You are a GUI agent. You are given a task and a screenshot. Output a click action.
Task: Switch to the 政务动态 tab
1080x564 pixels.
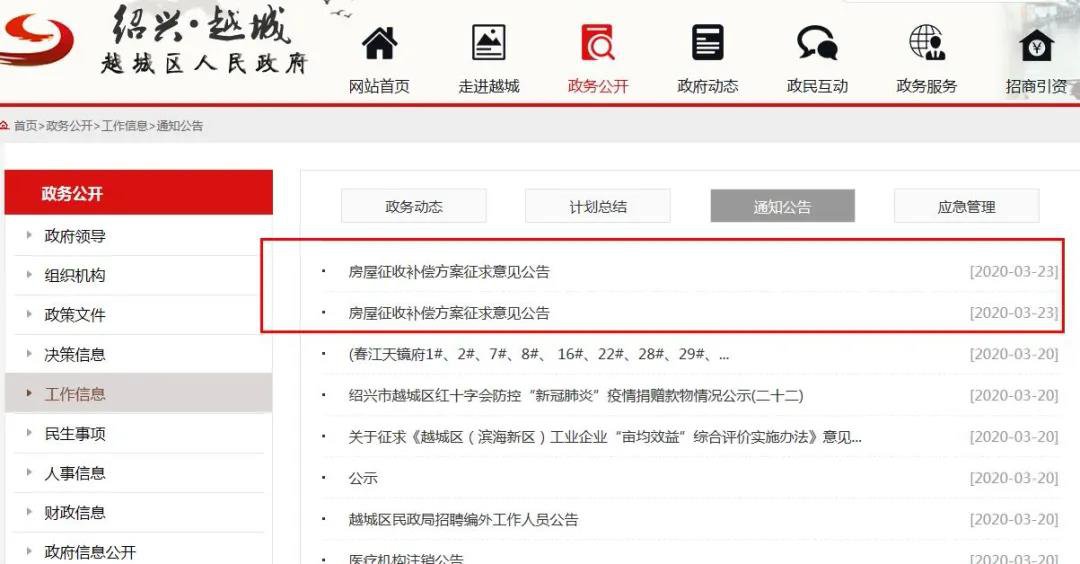pos(413,206)
